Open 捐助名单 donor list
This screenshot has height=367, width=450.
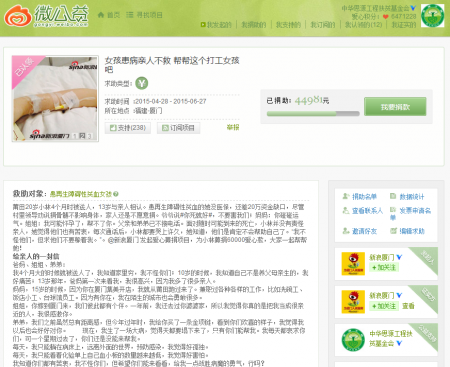point(360,197)
